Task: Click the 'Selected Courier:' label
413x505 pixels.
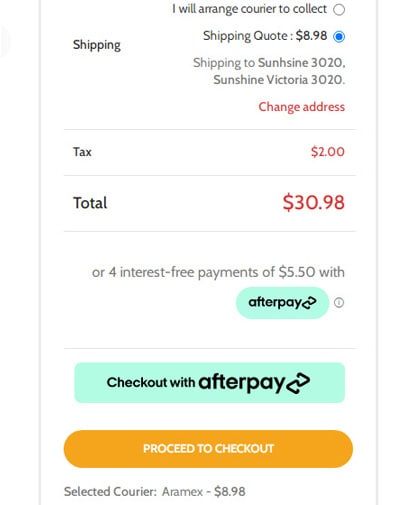Action: [110, 492]
